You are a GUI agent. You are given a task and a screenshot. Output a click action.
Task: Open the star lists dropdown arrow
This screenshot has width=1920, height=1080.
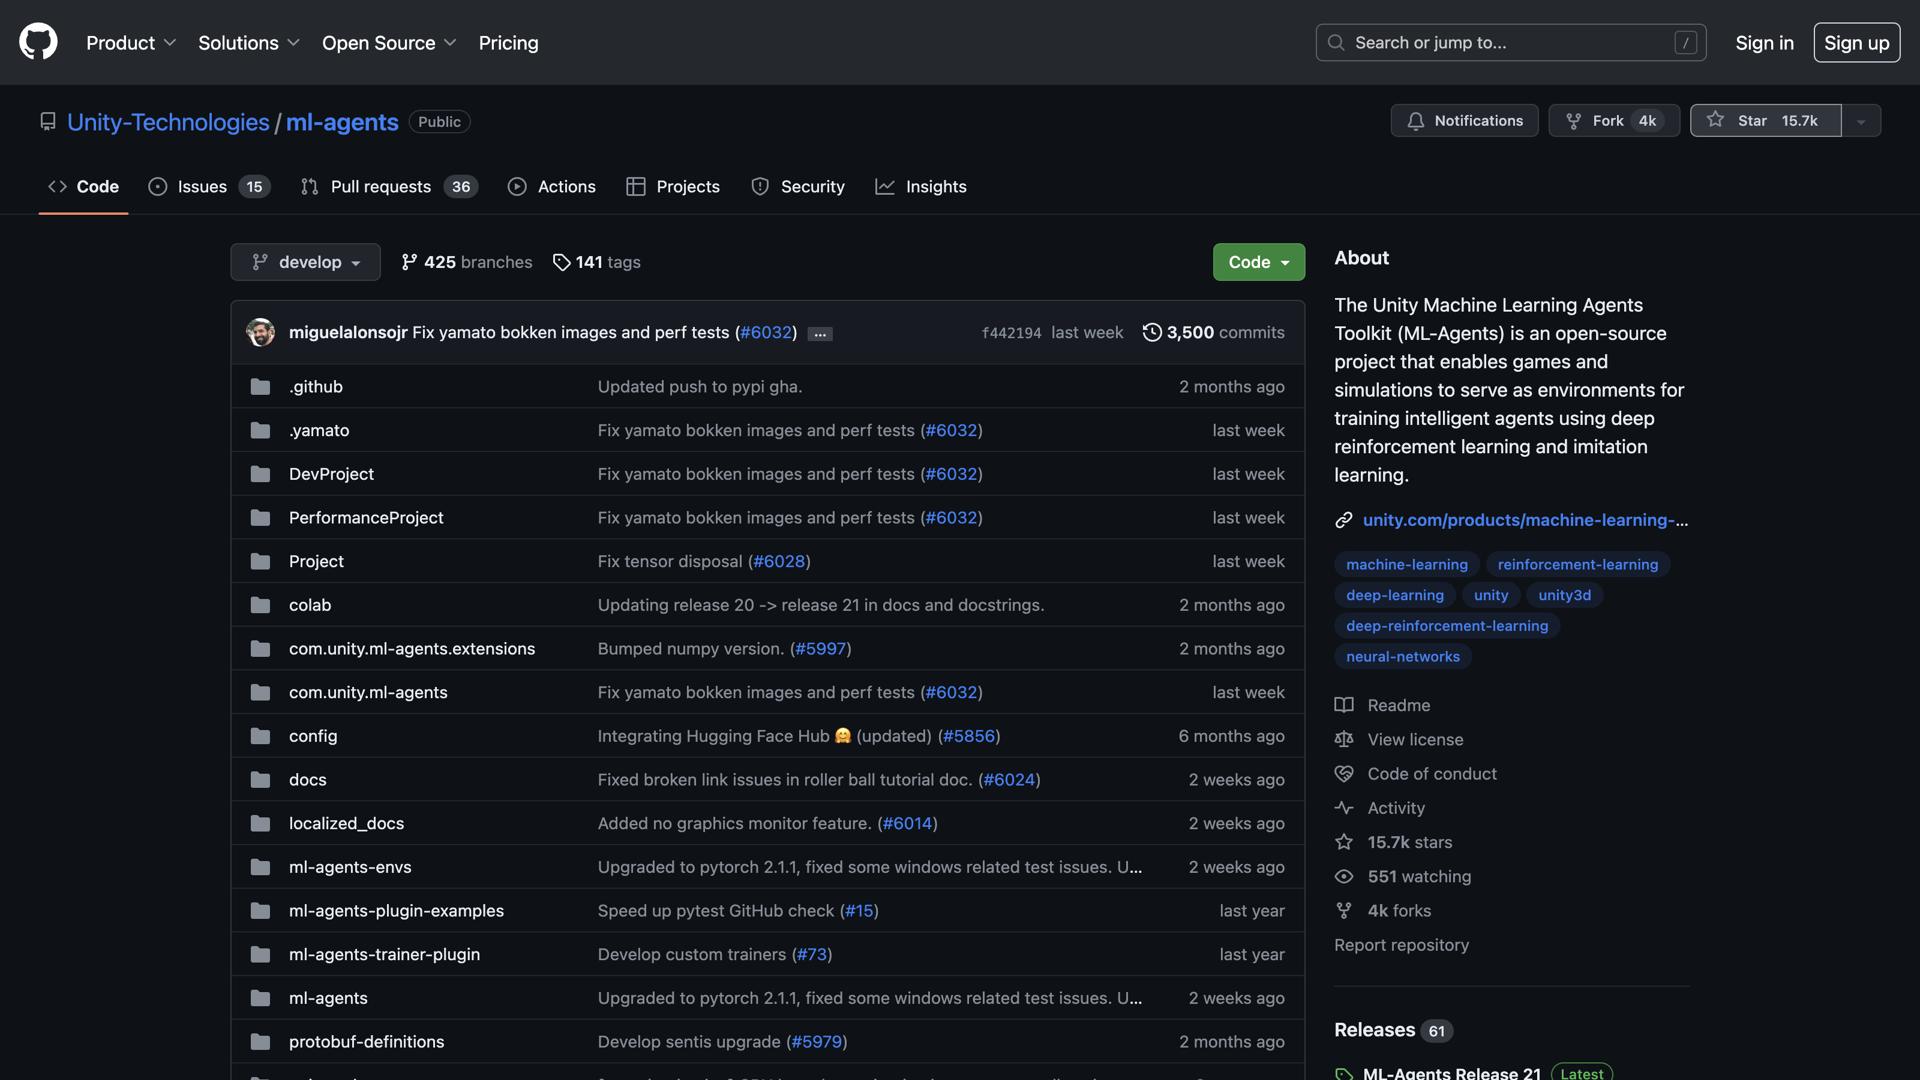[1861, 121]
